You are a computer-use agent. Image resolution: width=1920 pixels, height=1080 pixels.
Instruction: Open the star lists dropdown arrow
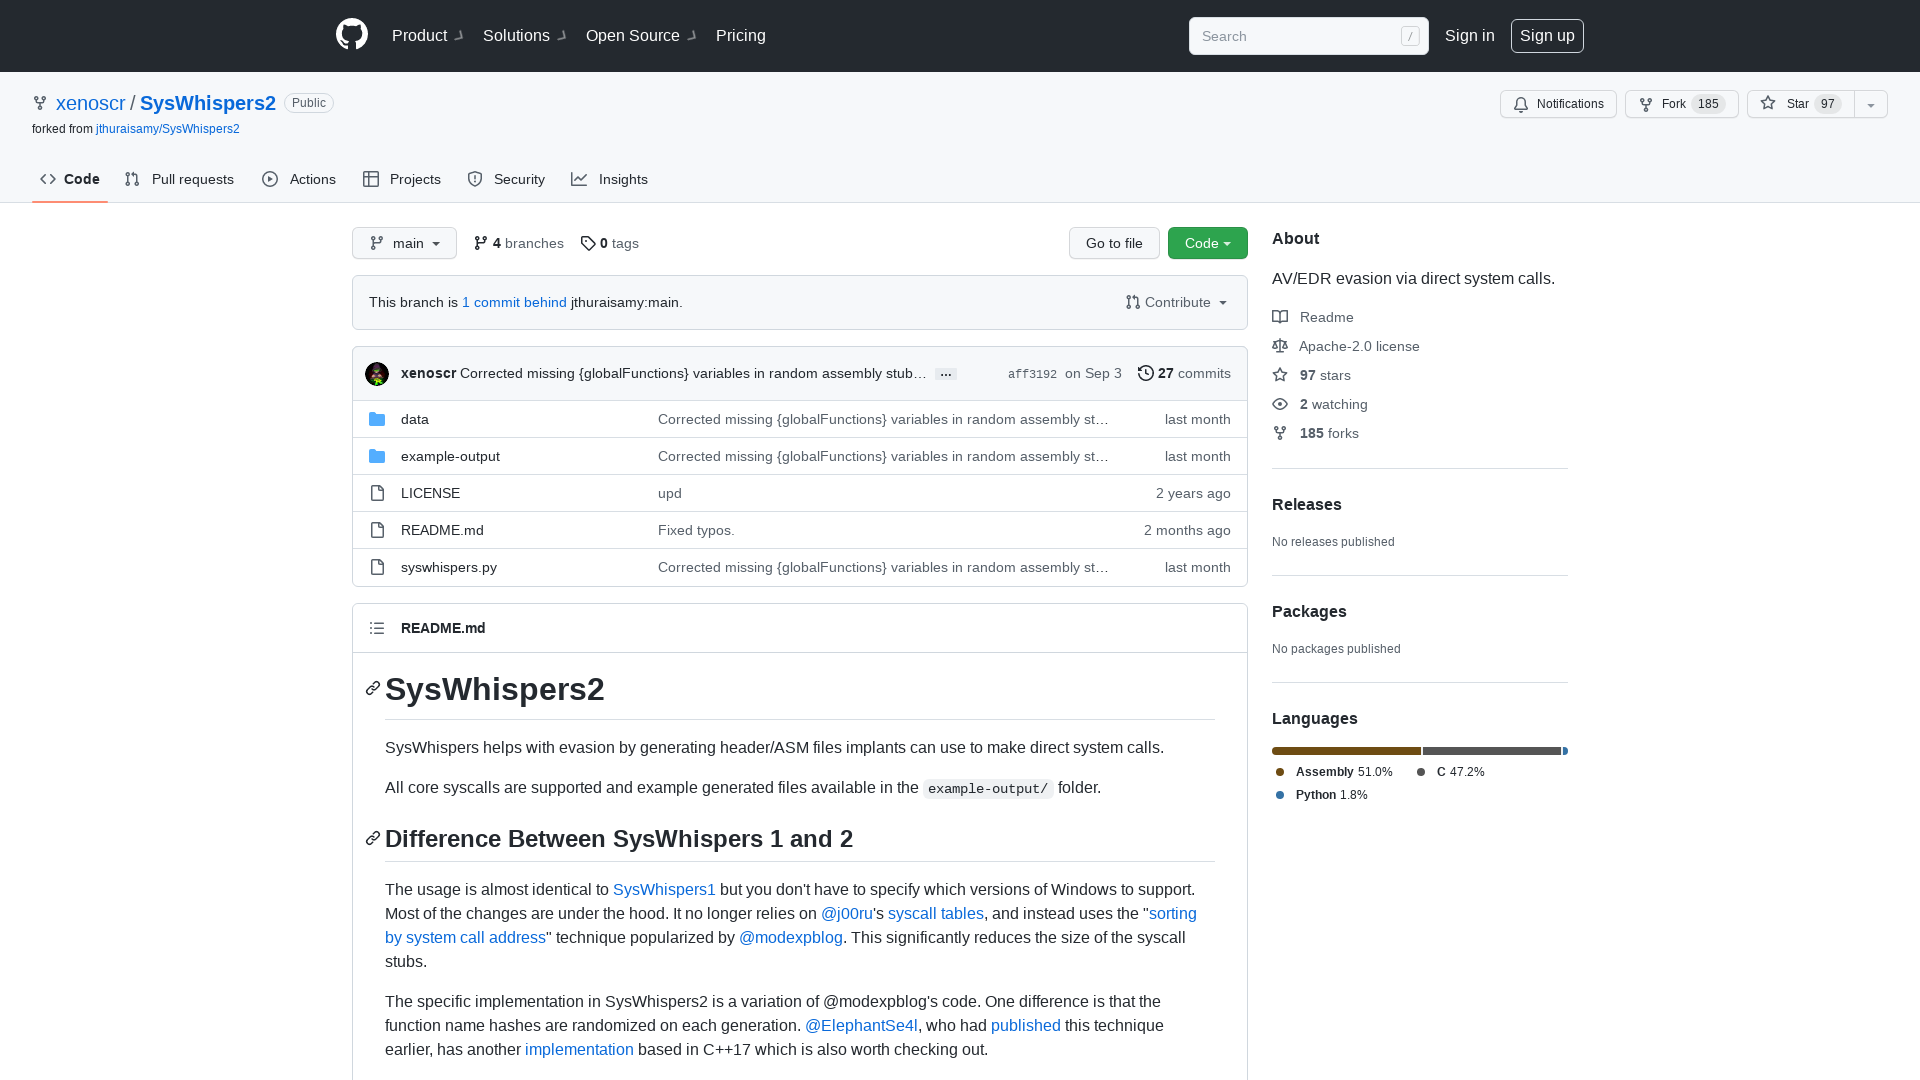pos(1871,104)
